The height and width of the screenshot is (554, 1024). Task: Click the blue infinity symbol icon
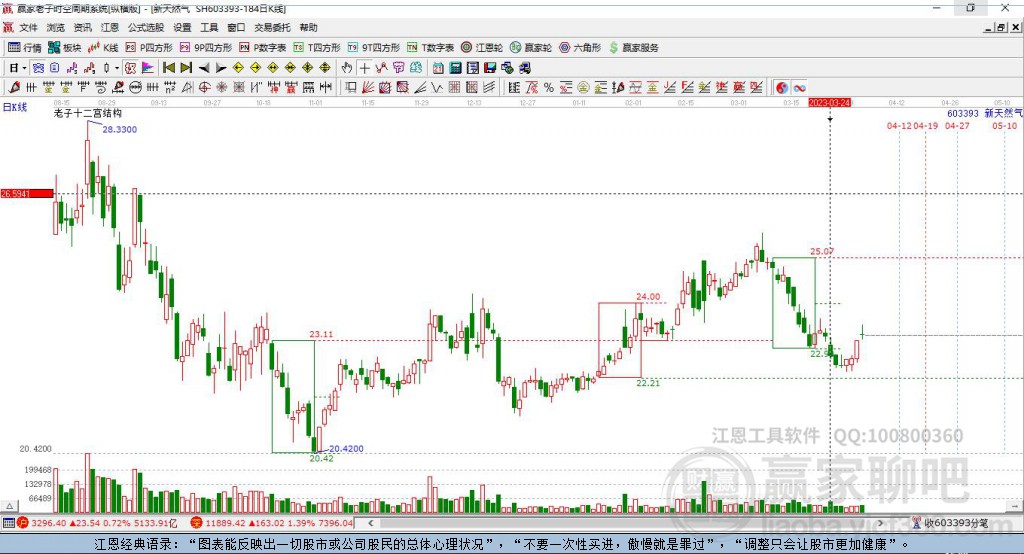[799, 88]
